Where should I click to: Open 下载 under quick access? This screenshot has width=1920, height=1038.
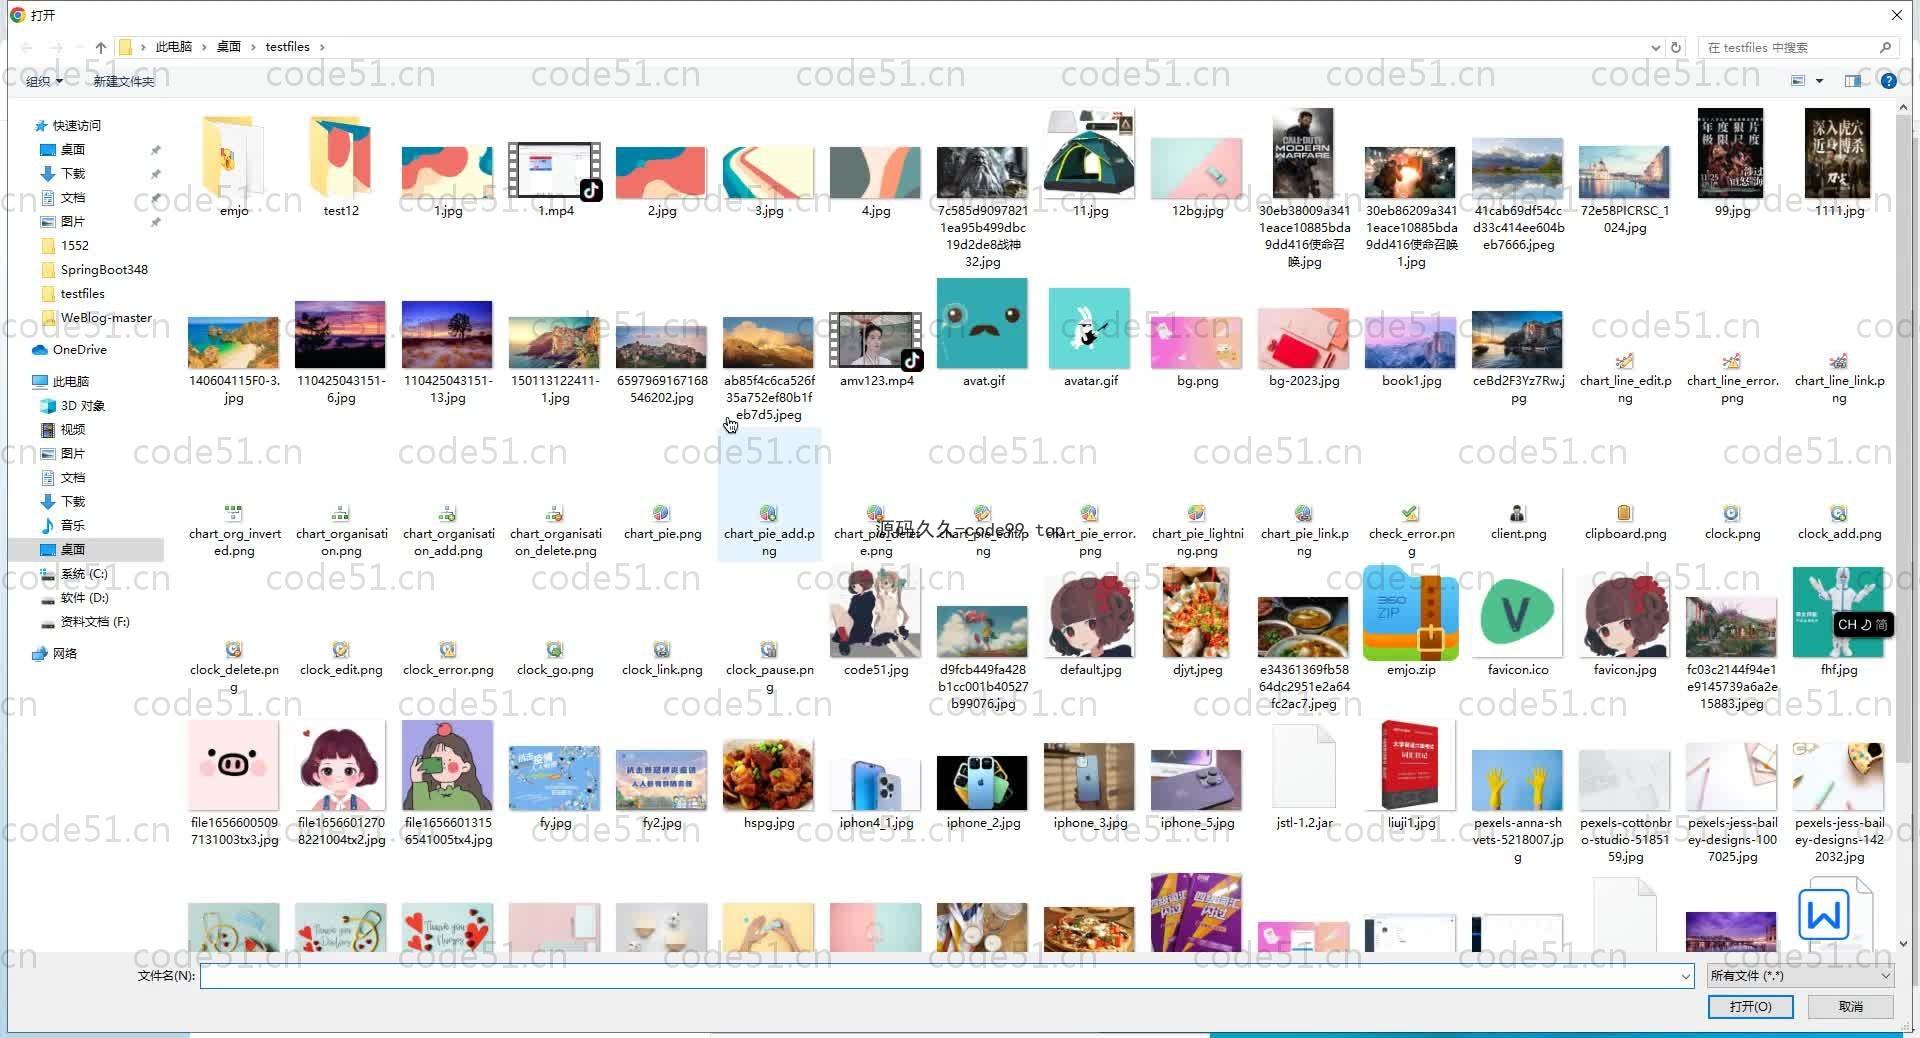(73, 174)
